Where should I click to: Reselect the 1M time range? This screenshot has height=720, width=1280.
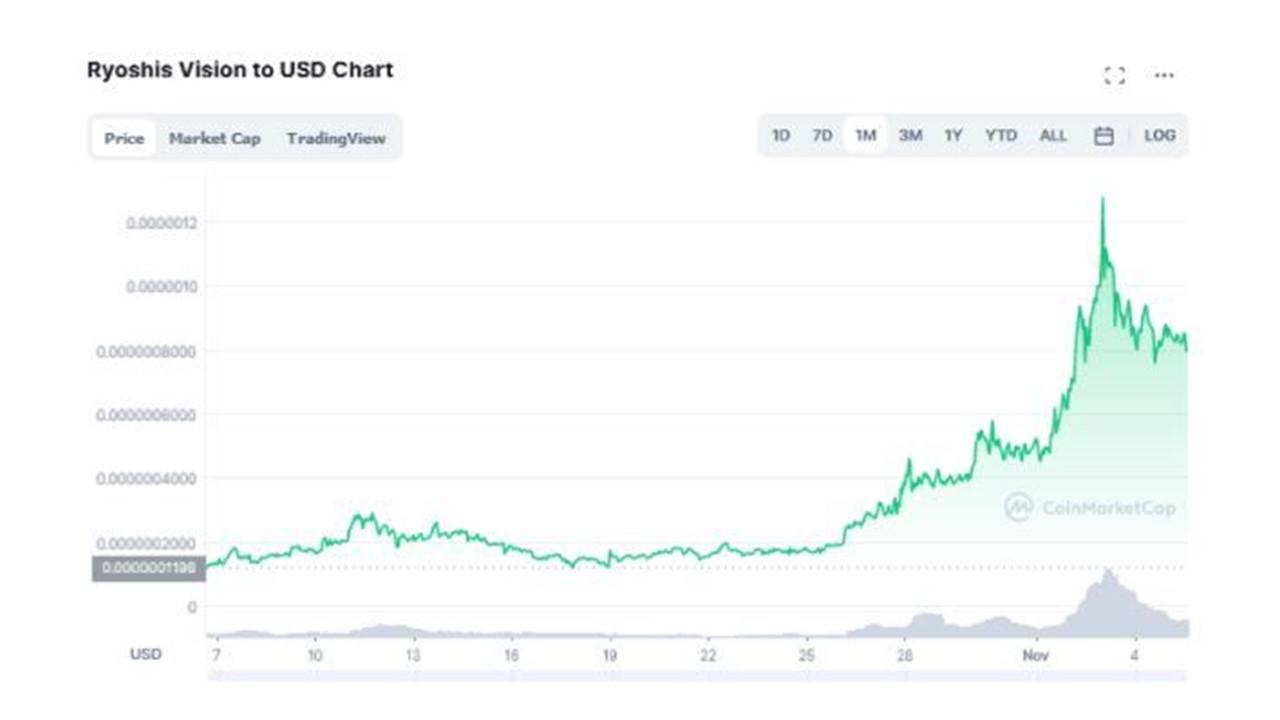(x=866, y=135)
